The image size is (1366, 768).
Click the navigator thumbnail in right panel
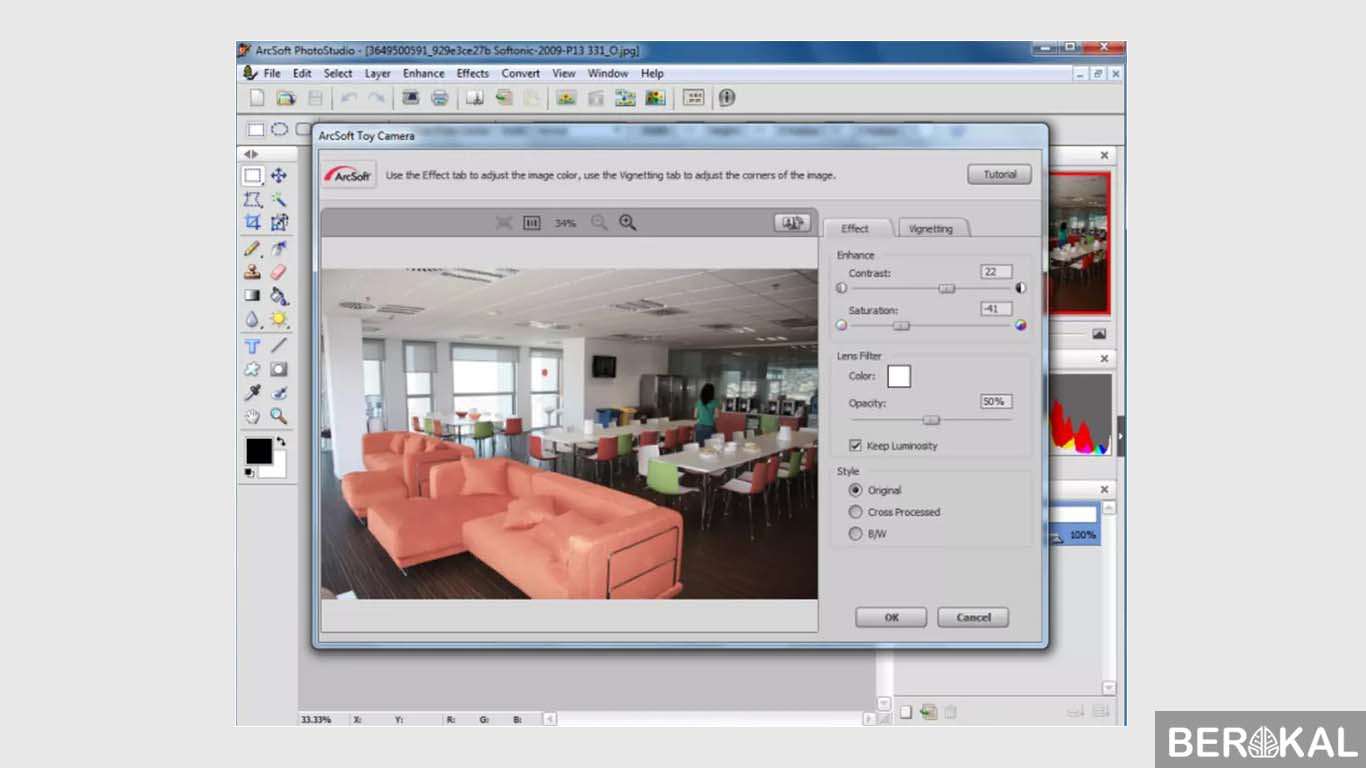pyautogui.click(x=1079, y=243)
